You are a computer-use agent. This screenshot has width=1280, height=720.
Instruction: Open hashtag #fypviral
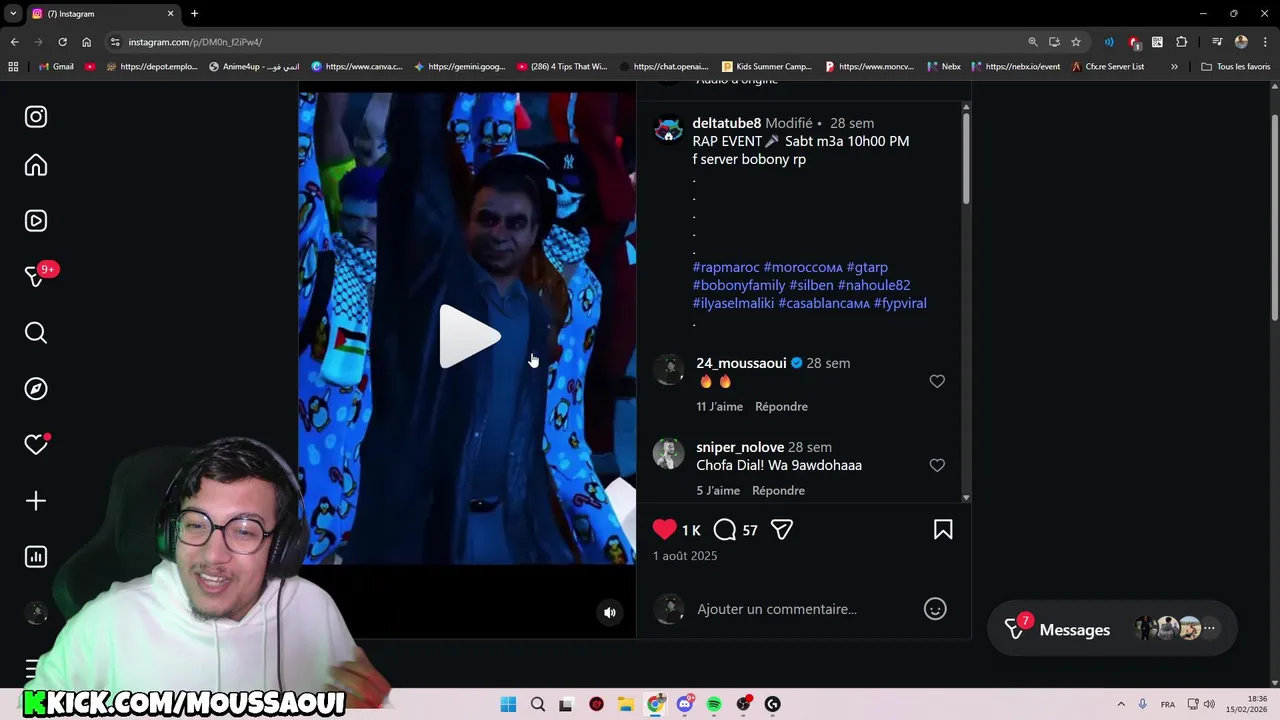(x=900, y=303)
